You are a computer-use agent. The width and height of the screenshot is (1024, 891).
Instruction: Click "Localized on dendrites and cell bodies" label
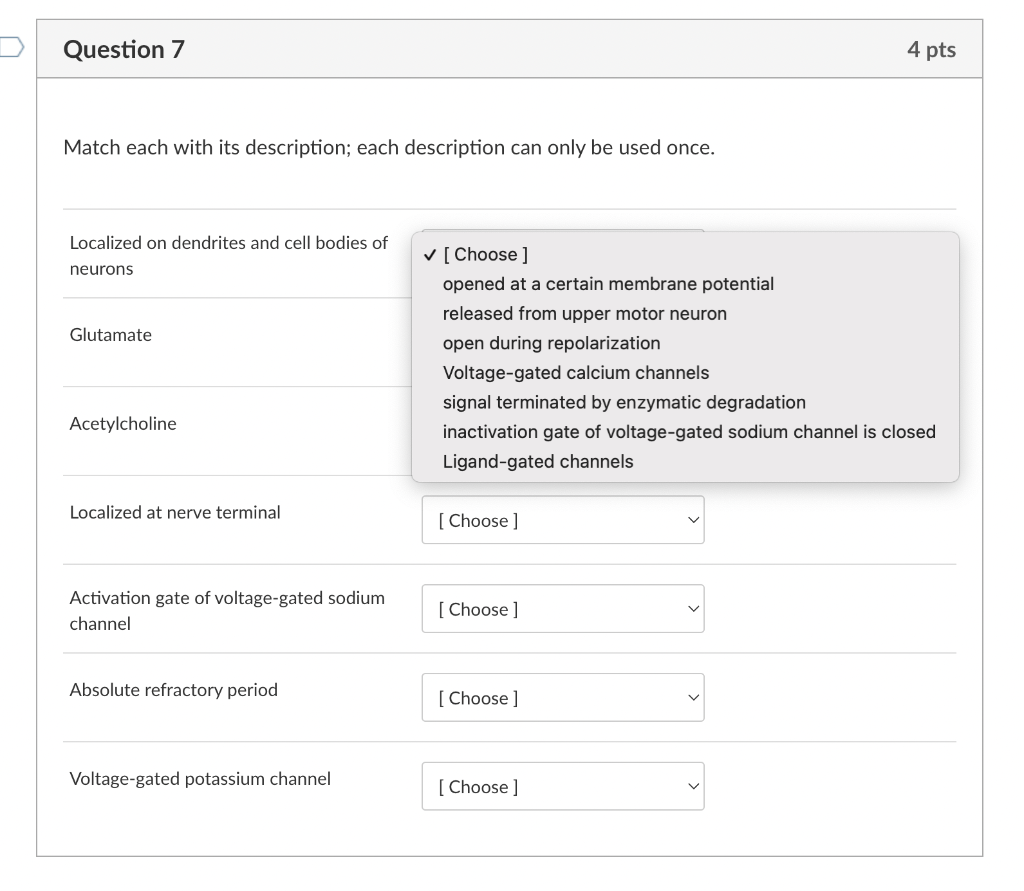point(229,255)
